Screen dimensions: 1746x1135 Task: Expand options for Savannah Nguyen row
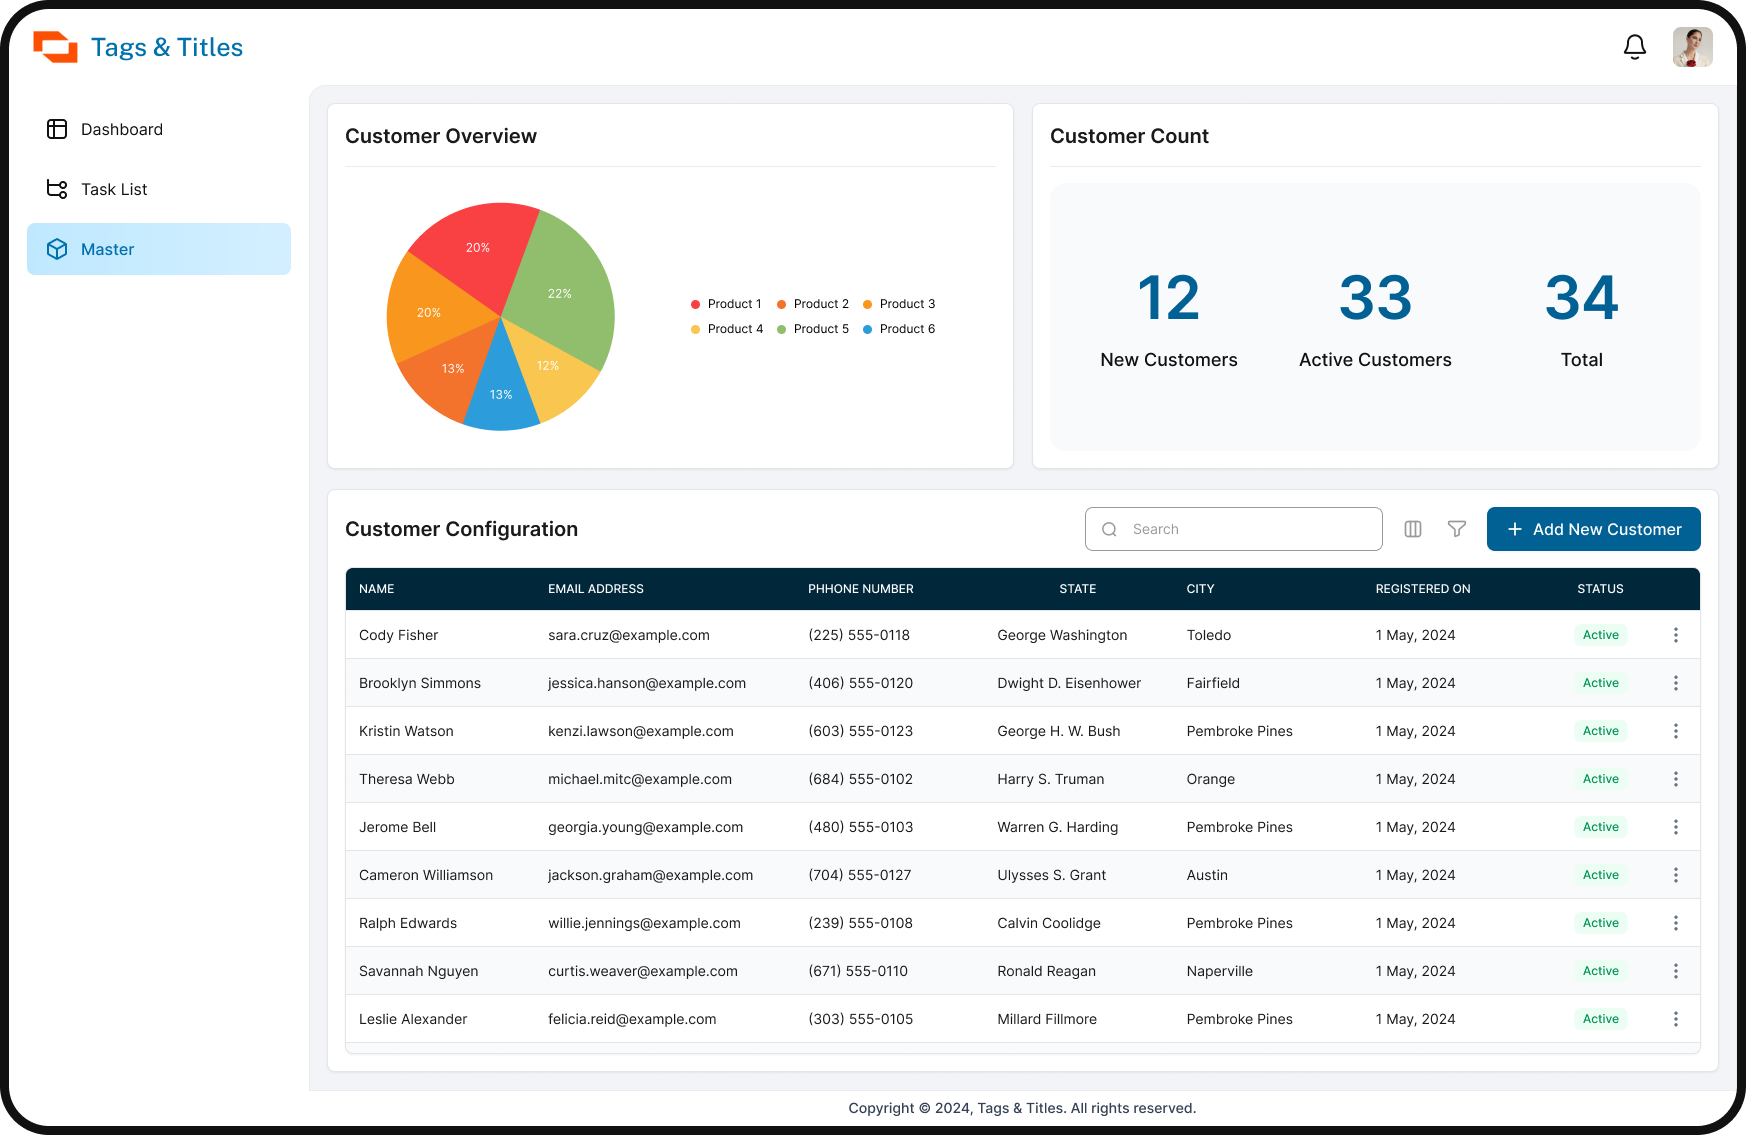(1675, 971)
